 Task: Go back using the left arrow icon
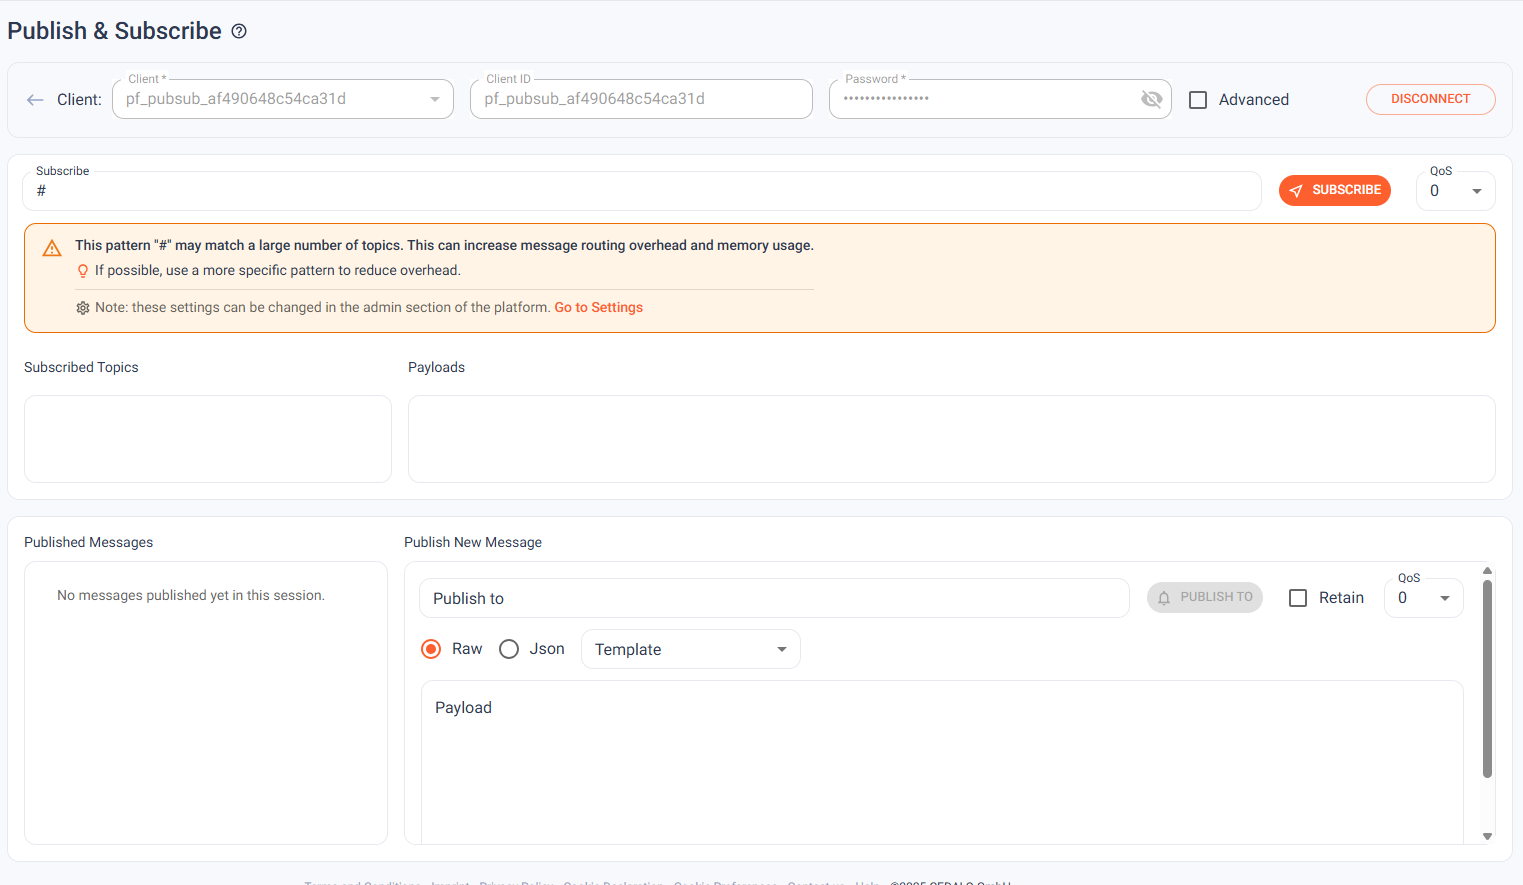(35, 100)
